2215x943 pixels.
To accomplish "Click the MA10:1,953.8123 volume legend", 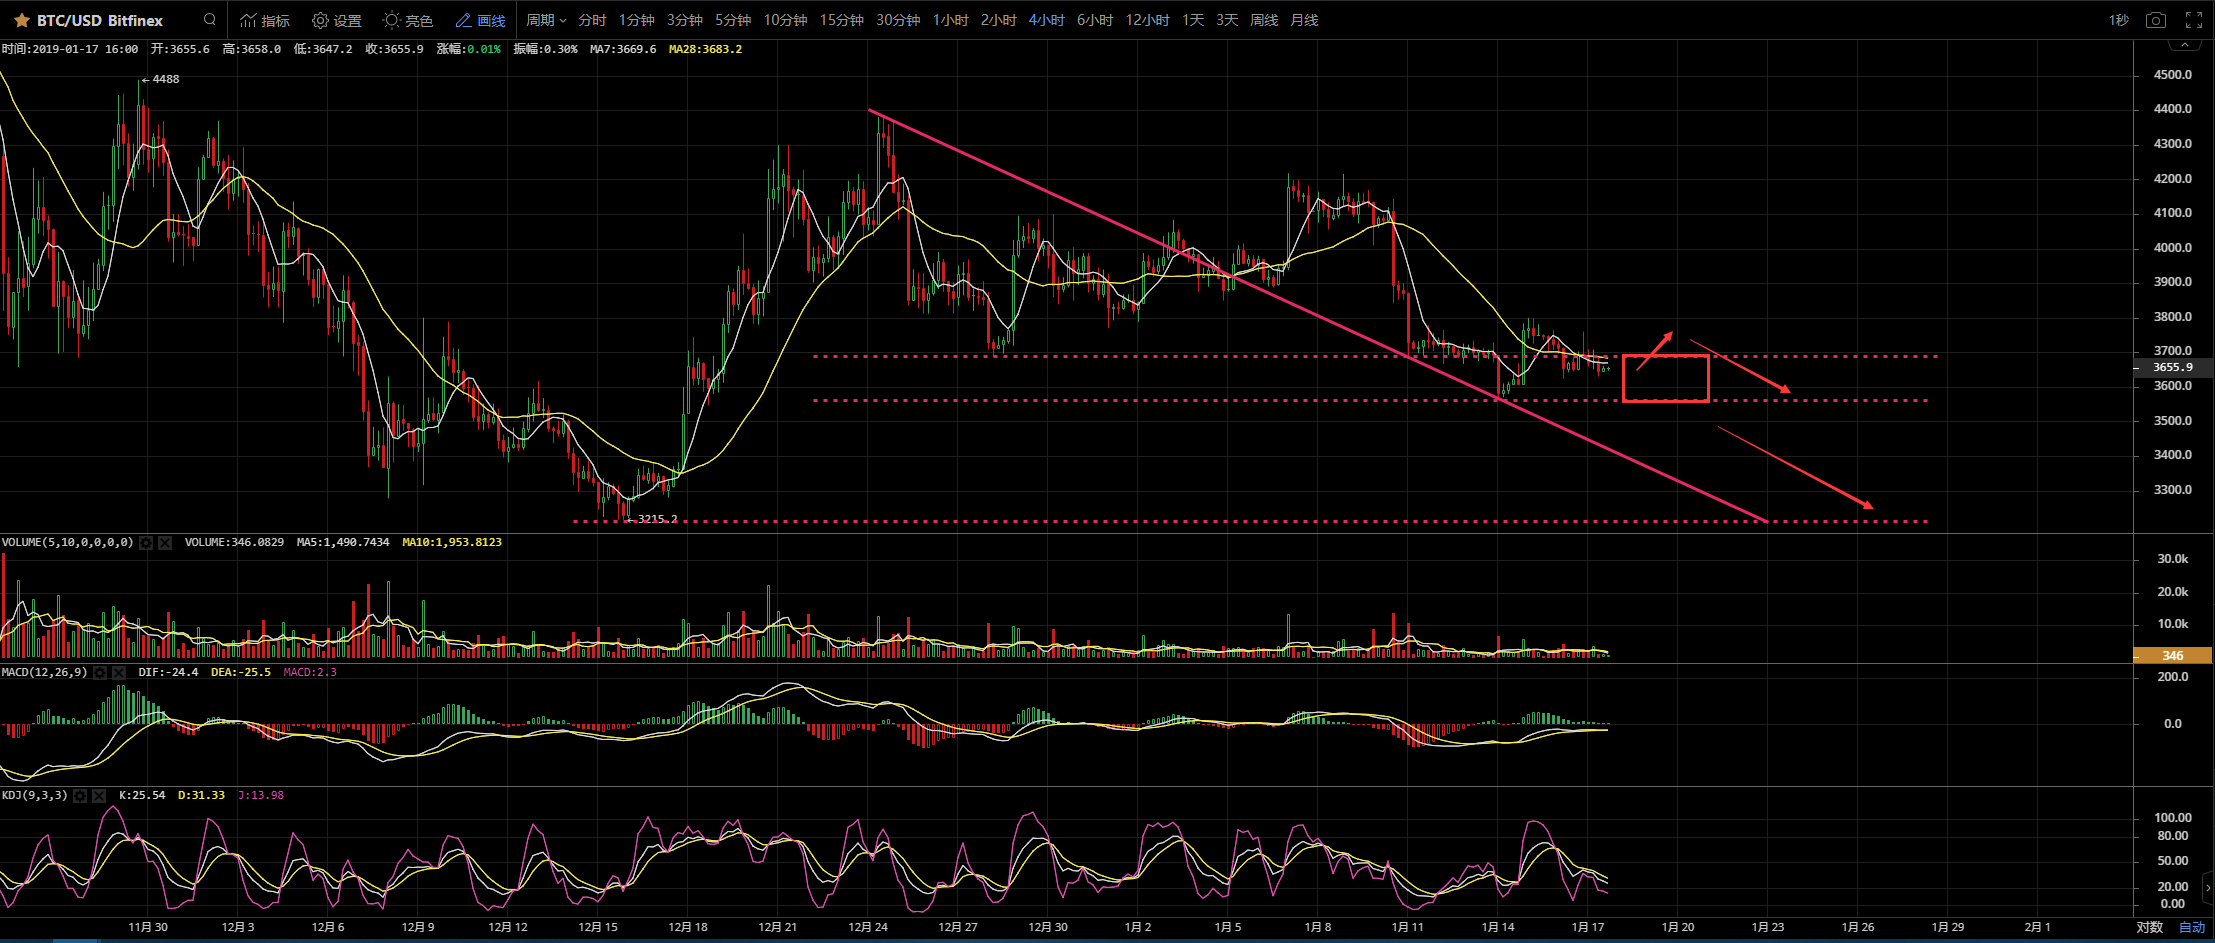I will tap(452, 542).
